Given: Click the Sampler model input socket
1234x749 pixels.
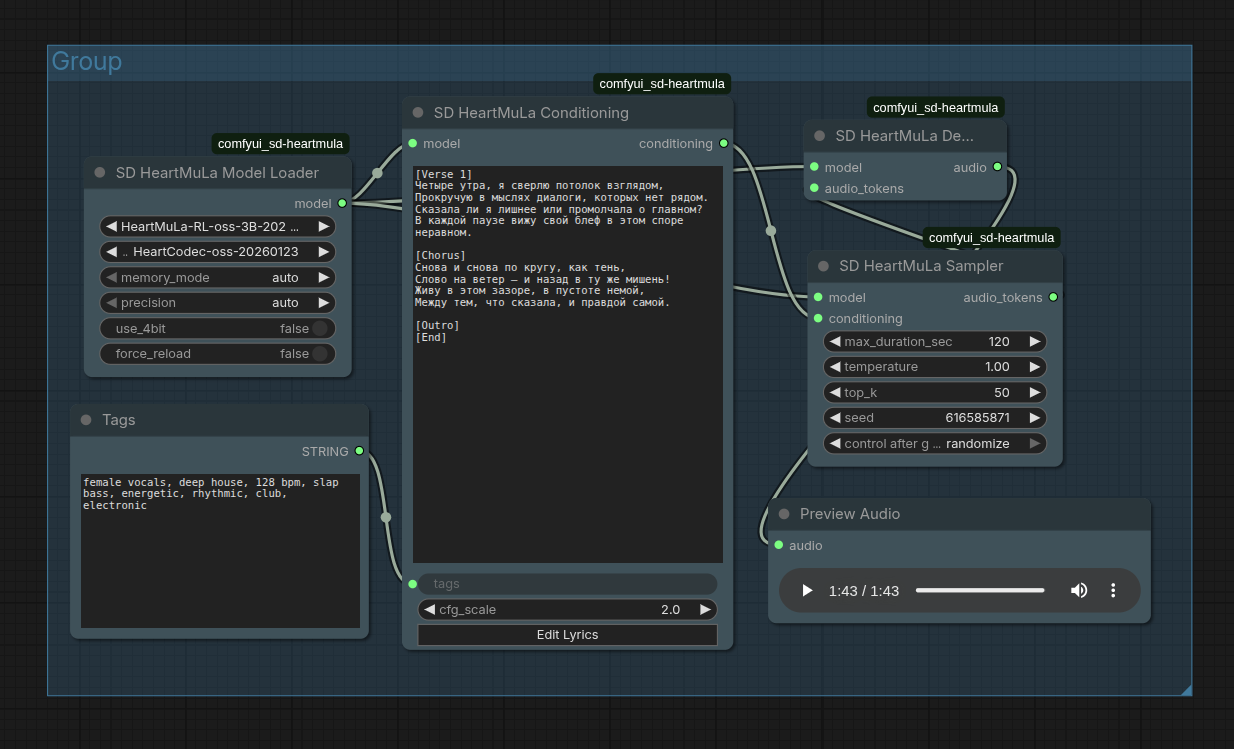Looking at the screenshot, I should coord(819,297).
